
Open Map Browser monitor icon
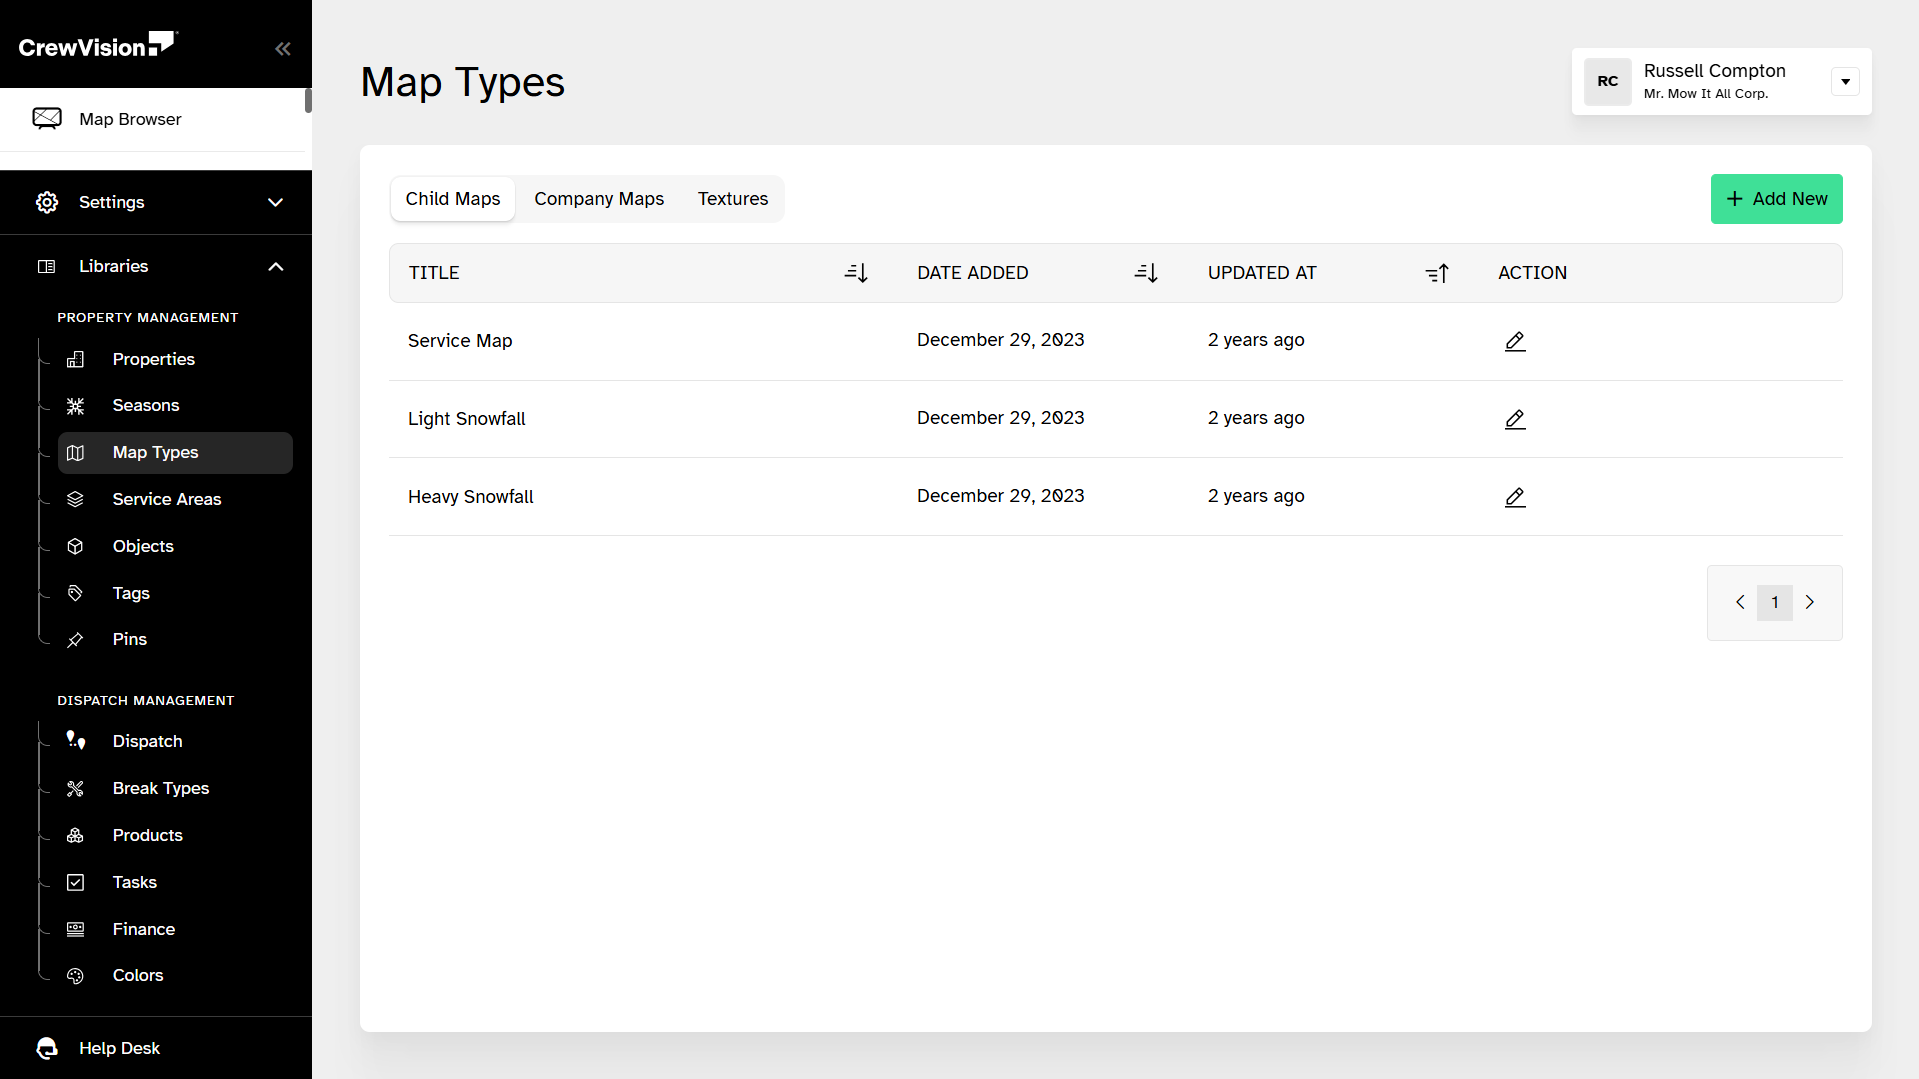[47, 119]
